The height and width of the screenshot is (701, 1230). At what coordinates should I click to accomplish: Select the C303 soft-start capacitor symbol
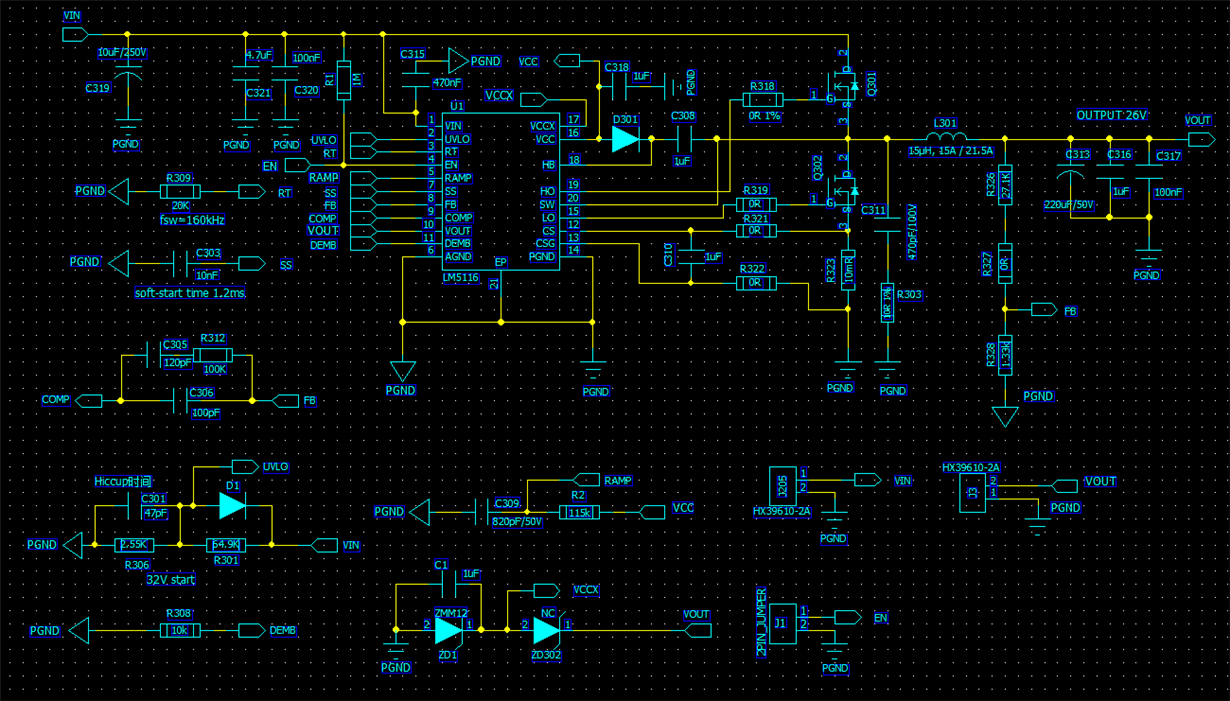[x=180, y=264]
